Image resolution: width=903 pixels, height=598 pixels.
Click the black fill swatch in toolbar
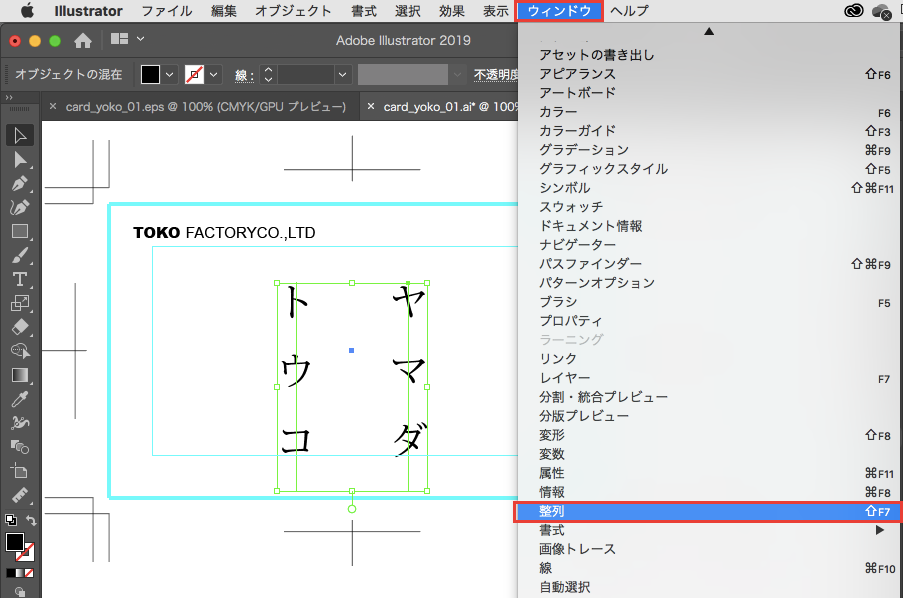pyautogui.click(x=14, y=542)
